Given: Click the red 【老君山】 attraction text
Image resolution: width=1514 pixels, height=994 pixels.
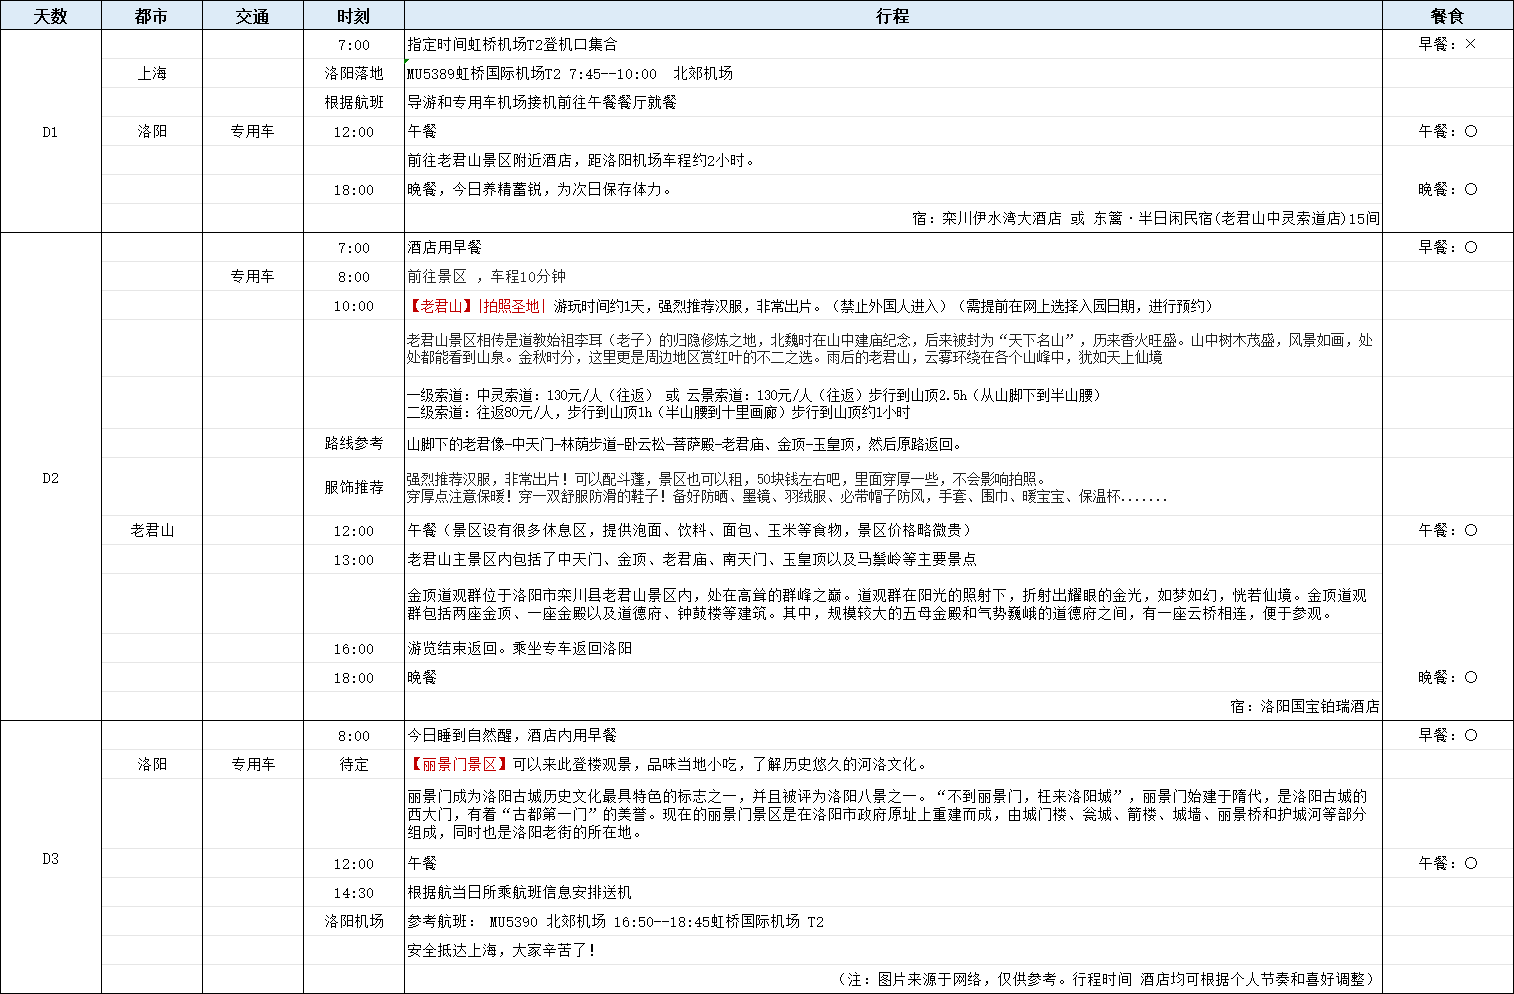Looking at the screenshot, I should pyautogui.click(x=440, y=306).
